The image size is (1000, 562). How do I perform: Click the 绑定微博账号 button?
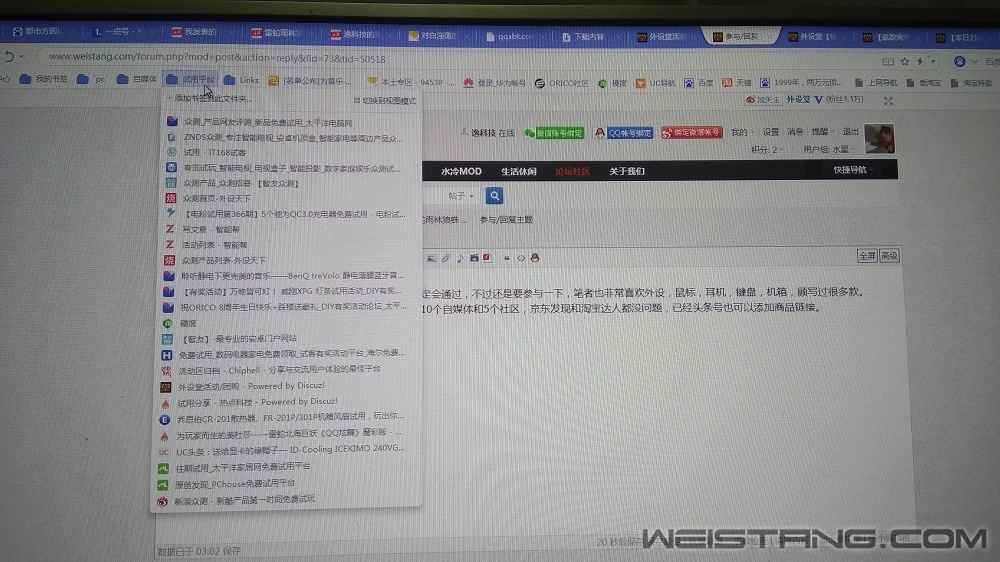coord(692,133)
